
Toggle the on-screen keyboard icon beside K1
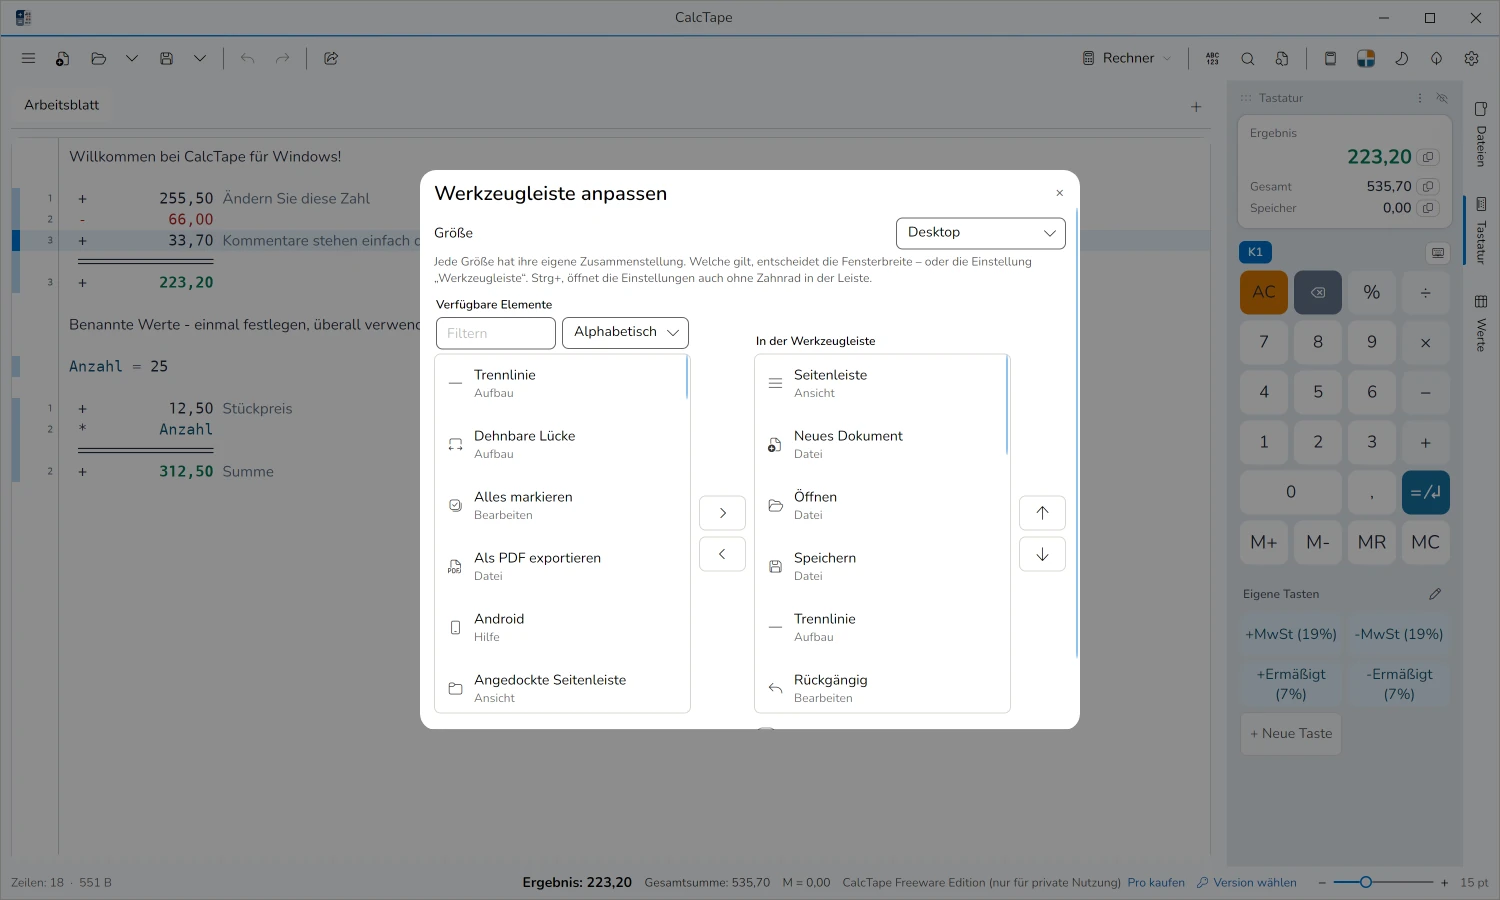tap(1438, 252)
